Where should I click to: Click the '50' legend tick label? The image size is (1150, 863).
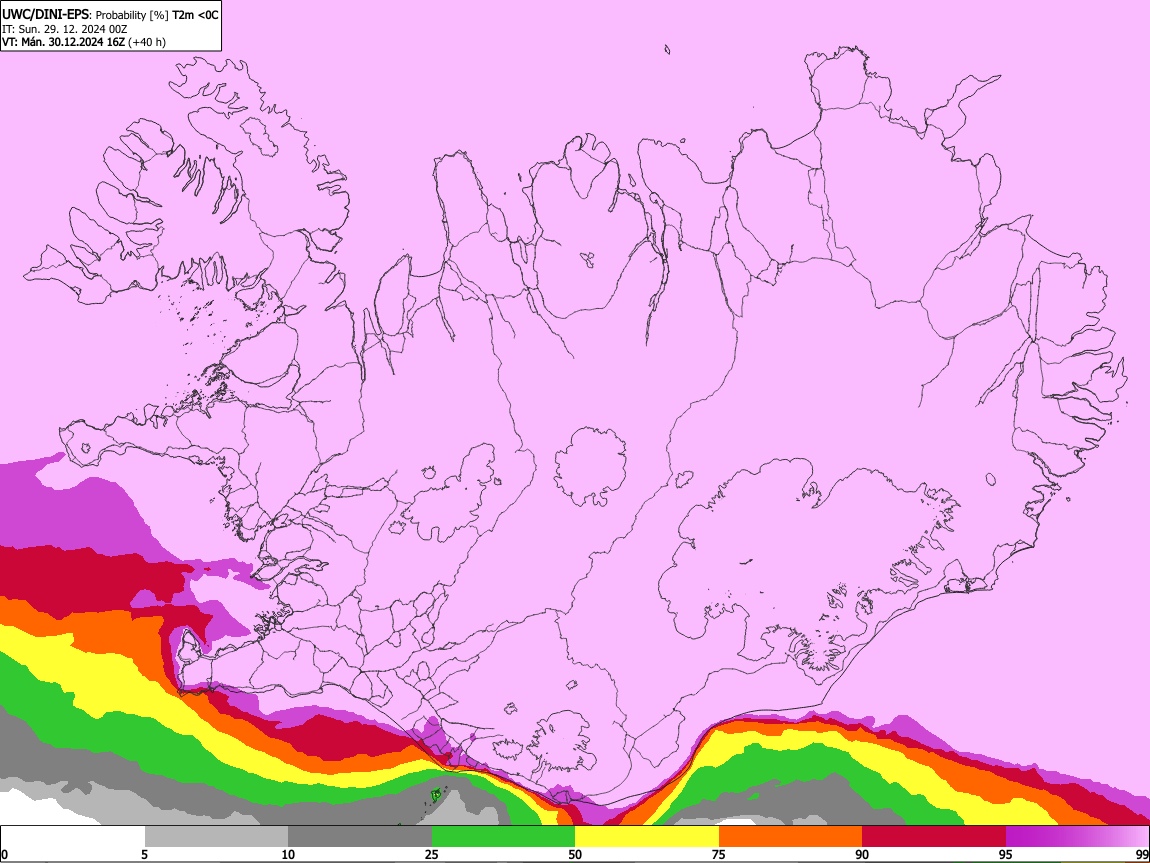point(575,854)
